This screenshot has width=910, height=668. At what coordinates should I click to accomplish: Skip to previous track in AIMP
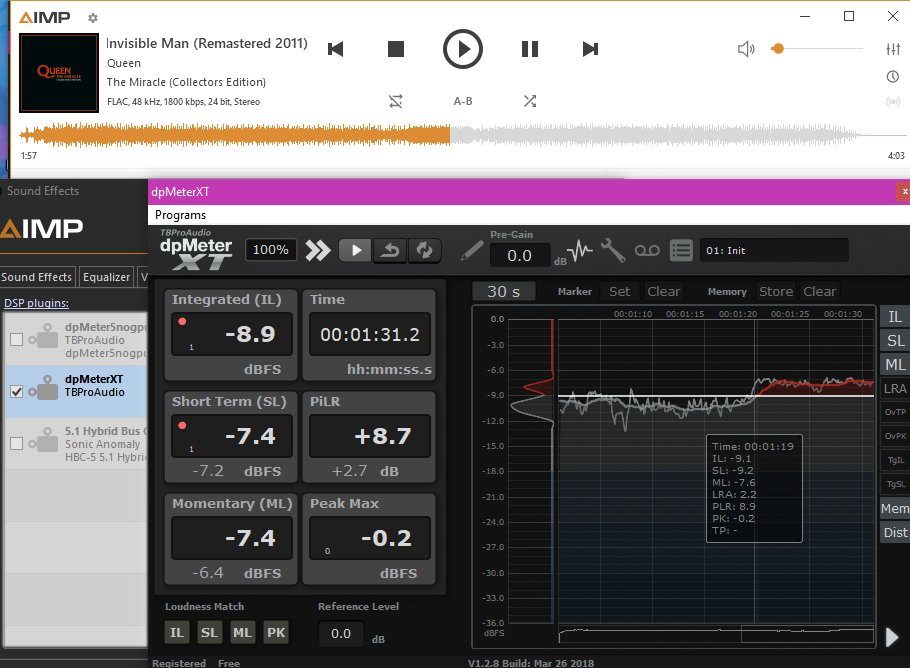(335, 49)
